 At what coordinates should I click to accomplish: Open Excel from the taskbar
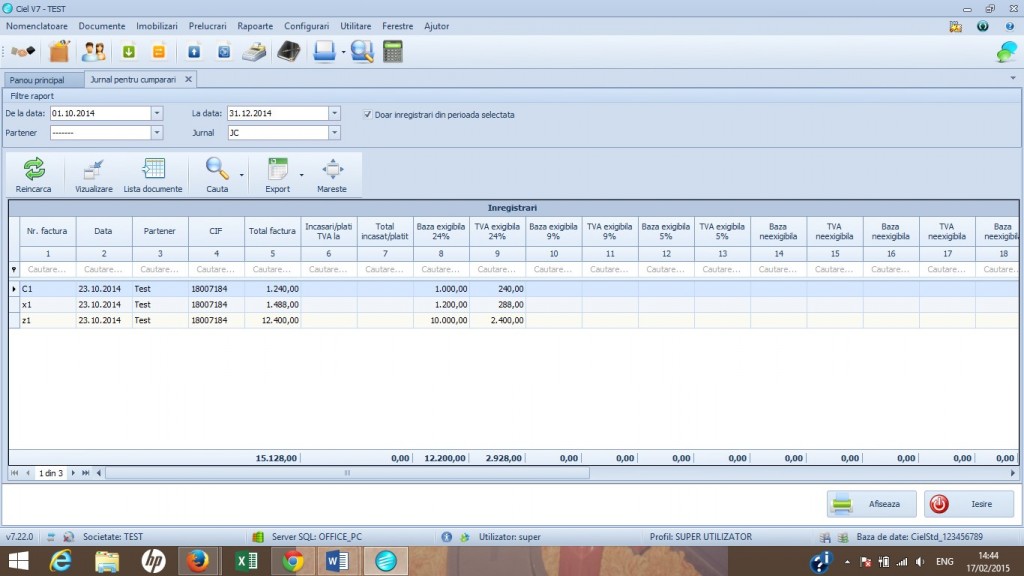(x=246, y=561)
